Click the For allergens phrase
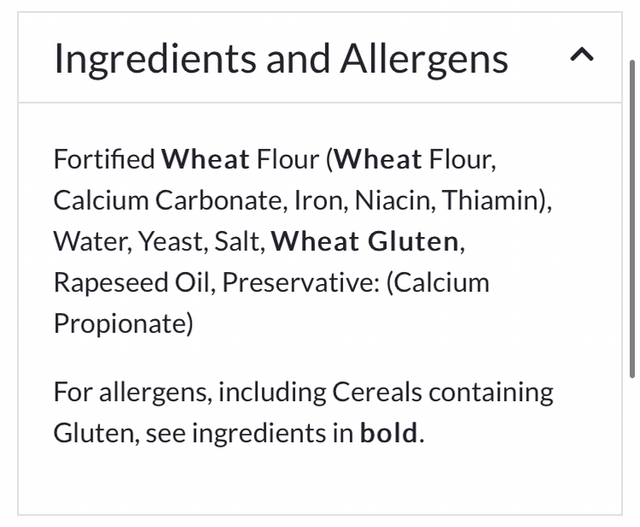 (130, 392)
